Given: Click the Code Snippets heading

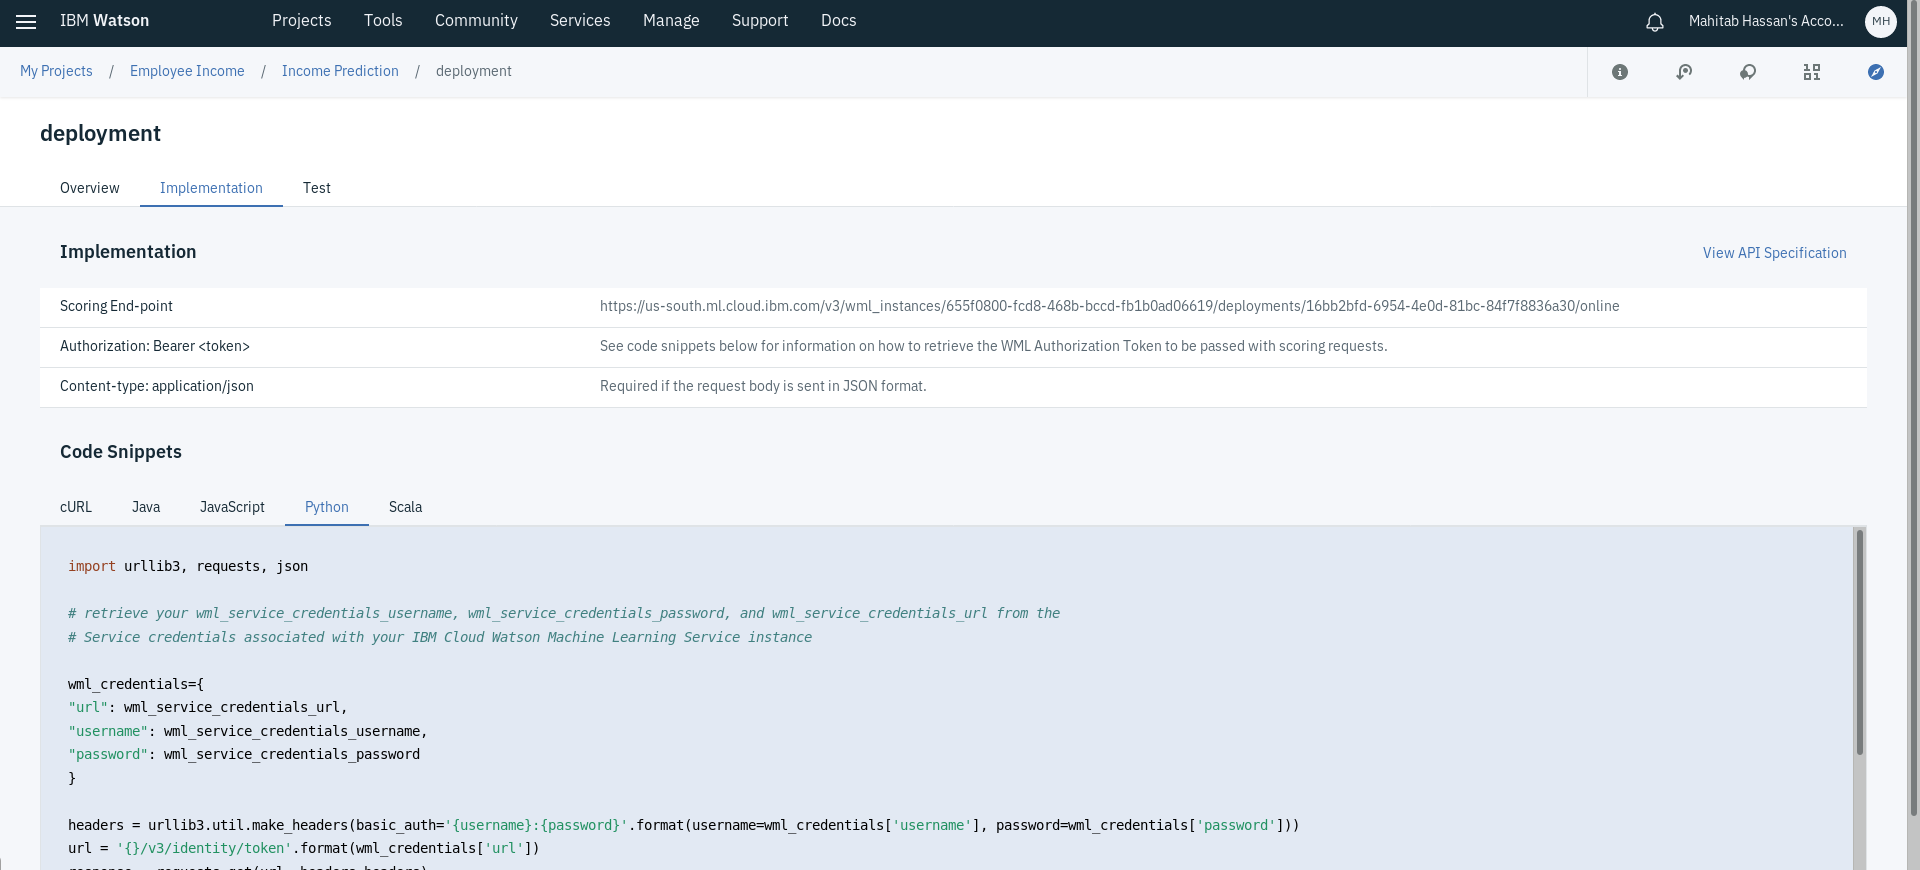Looking at the screenshot, I should (121, 452).
